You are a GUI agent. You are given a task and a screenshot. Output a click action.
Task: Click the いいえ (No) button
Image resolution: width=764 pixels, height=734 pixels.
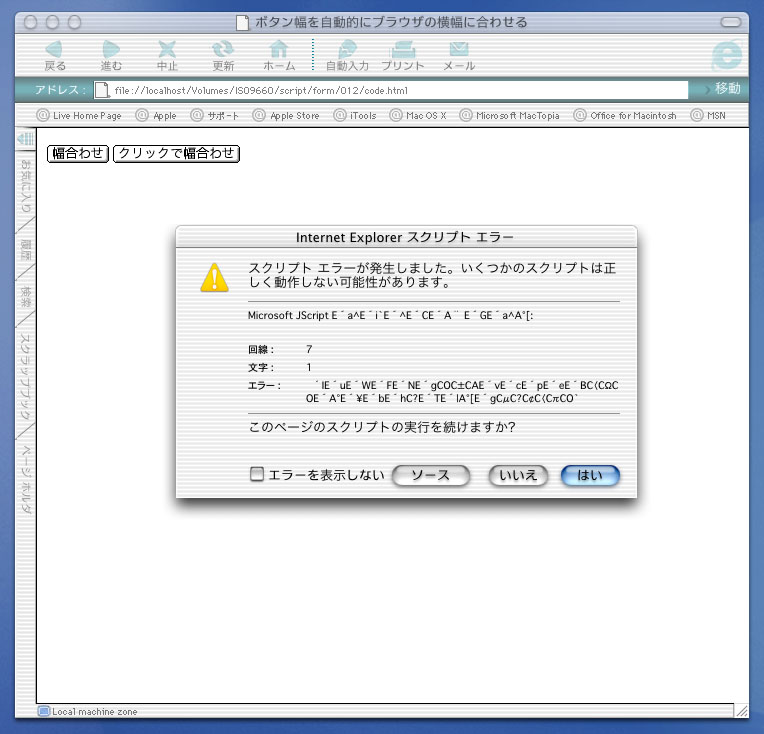[x=518, y=475]
